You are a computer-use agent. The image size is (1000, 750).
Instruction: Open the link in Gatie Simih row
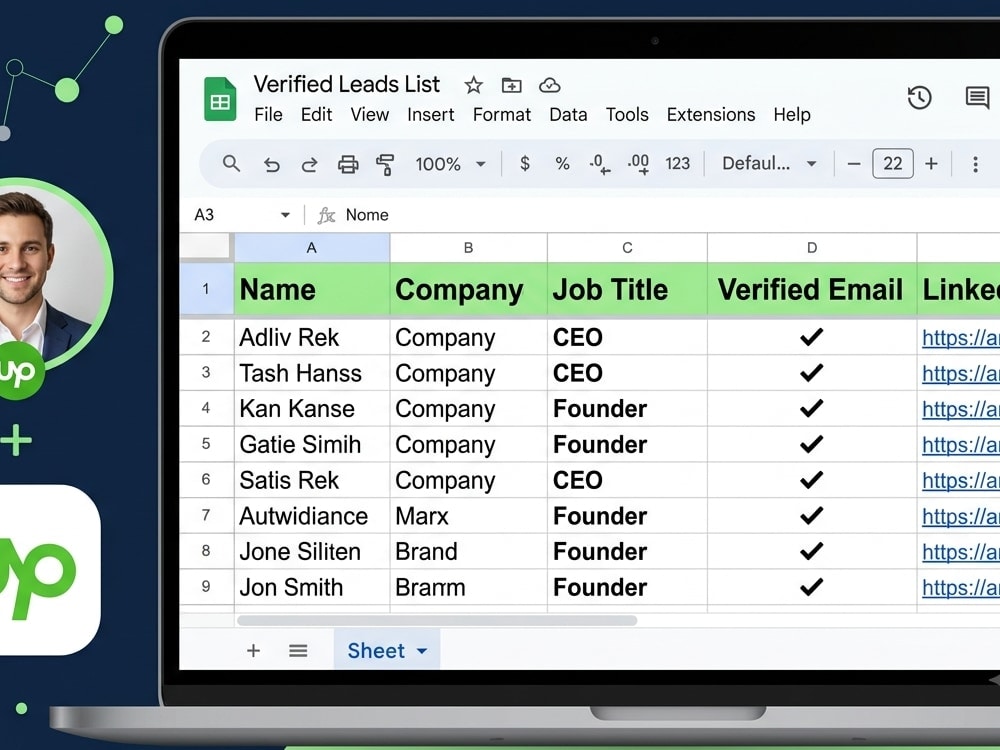[960, 445]
